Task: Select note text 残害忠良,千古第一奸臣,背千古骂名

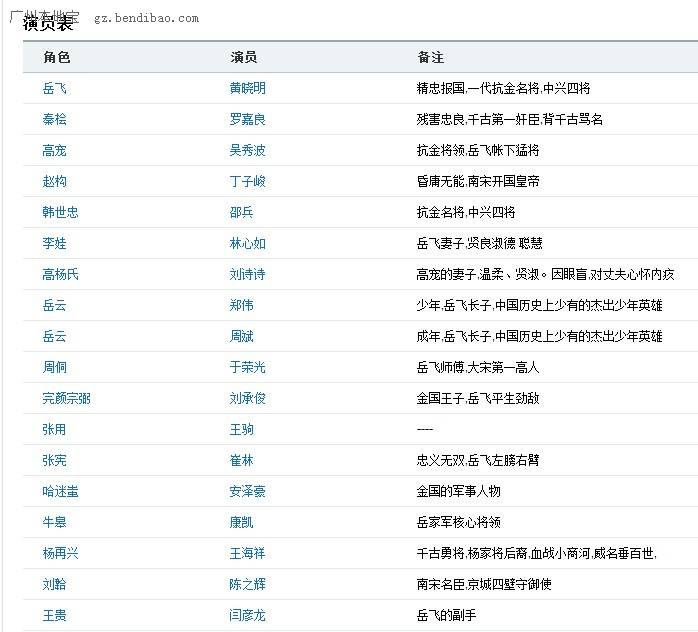Action: (x=510, y=119)
